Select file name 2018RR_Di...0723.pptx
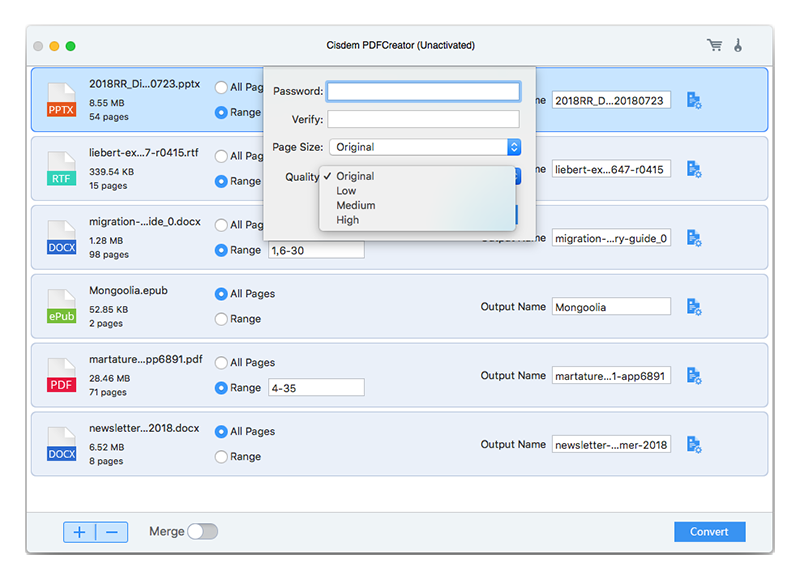800x580 pixels. click(144, 84)
